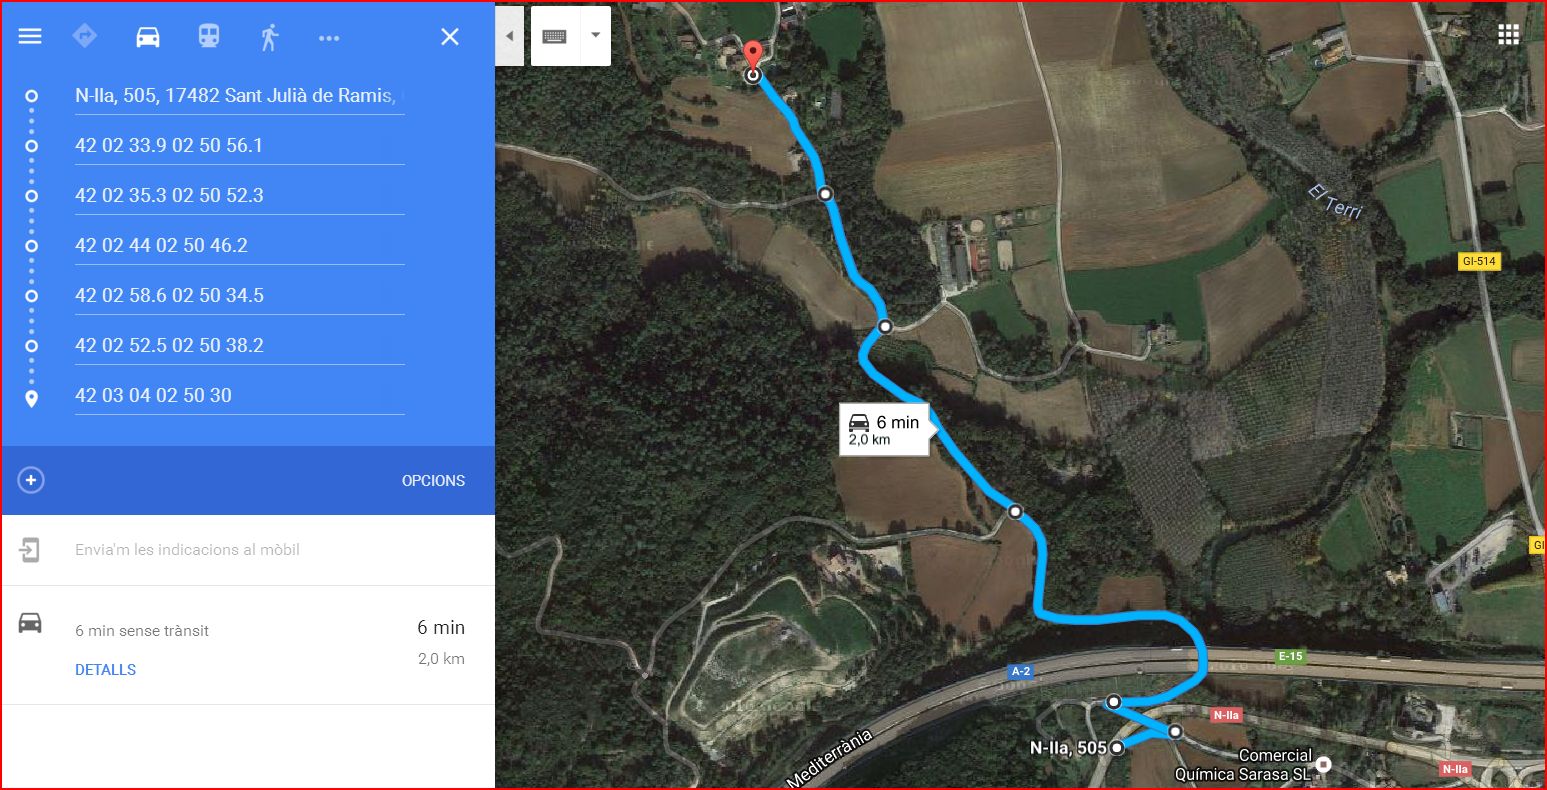Close the directions panel

[x=450, y=37]
